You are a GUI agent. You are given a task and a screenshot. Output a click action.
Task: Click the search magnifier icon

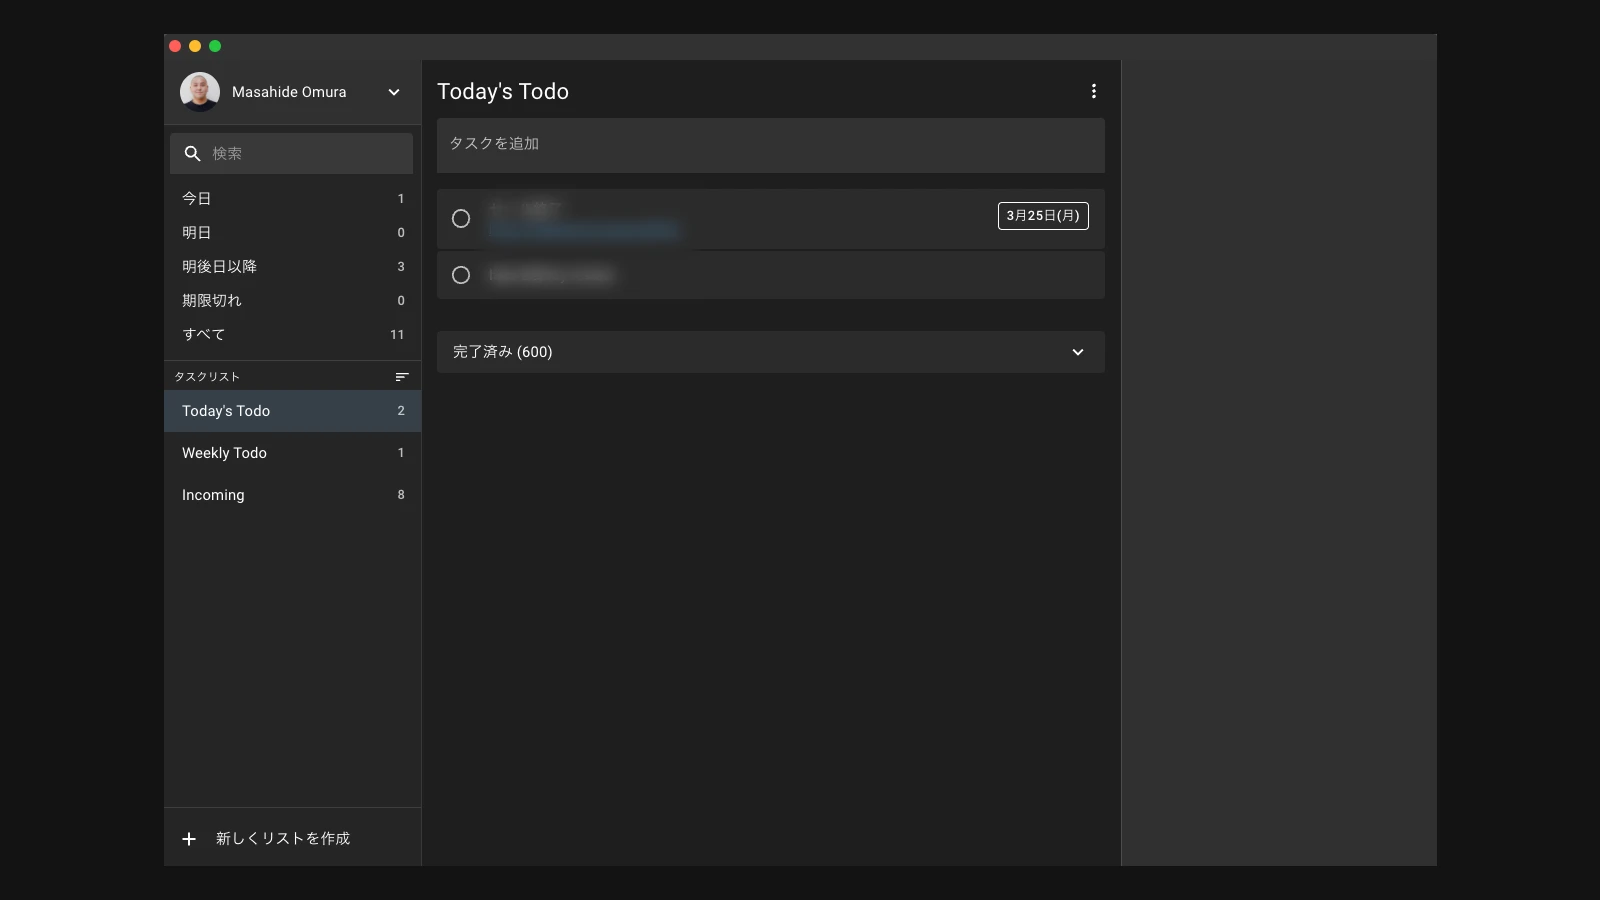tap(193, 154)
